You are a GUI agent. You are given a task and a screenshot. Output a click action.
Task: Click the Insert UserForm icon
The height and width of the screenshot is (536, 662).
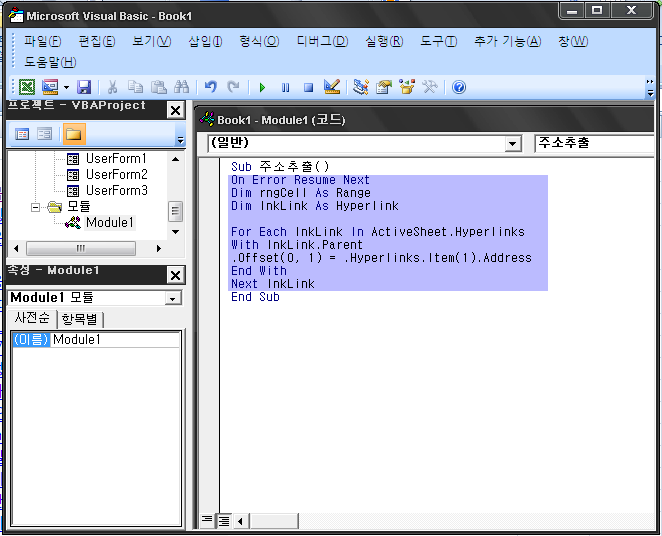click(x=50, y=87)
